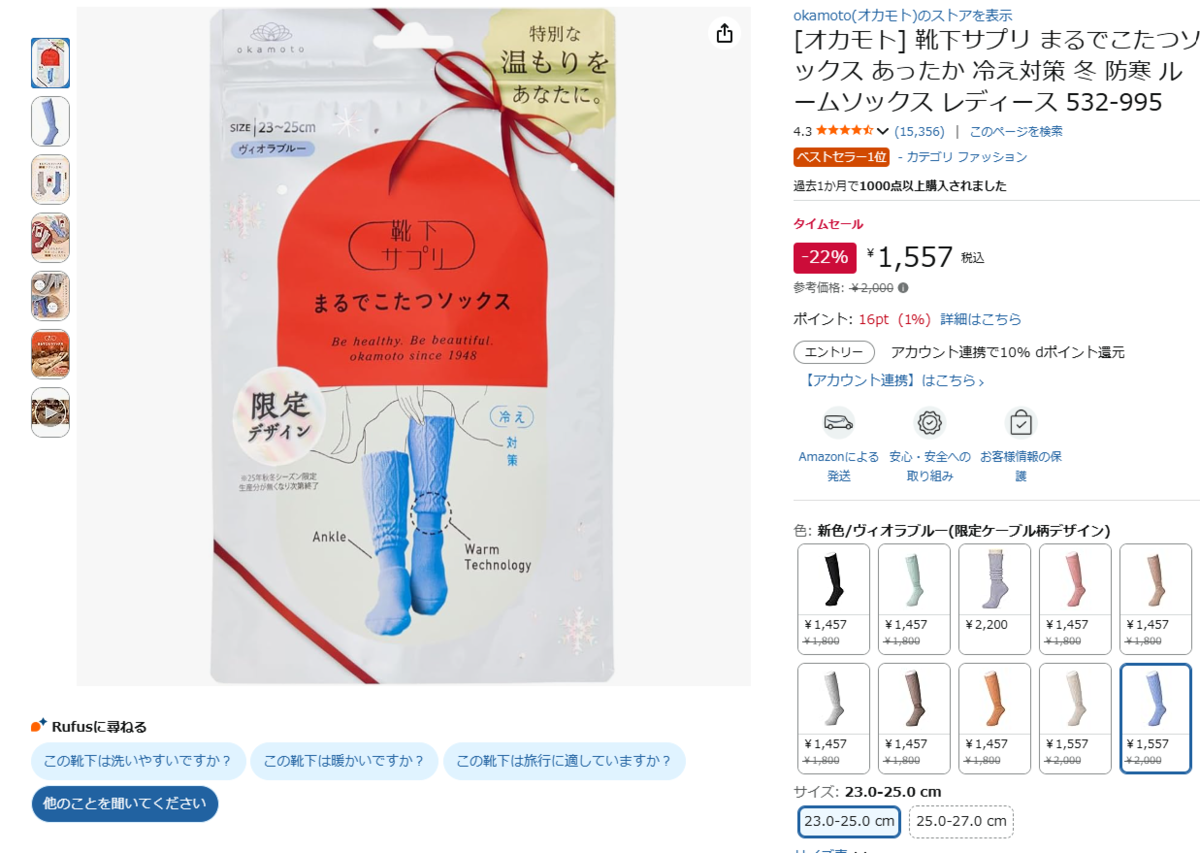
Task: Select the 25.0-27.0 cm size option
Action: click(x=961, y=822)
